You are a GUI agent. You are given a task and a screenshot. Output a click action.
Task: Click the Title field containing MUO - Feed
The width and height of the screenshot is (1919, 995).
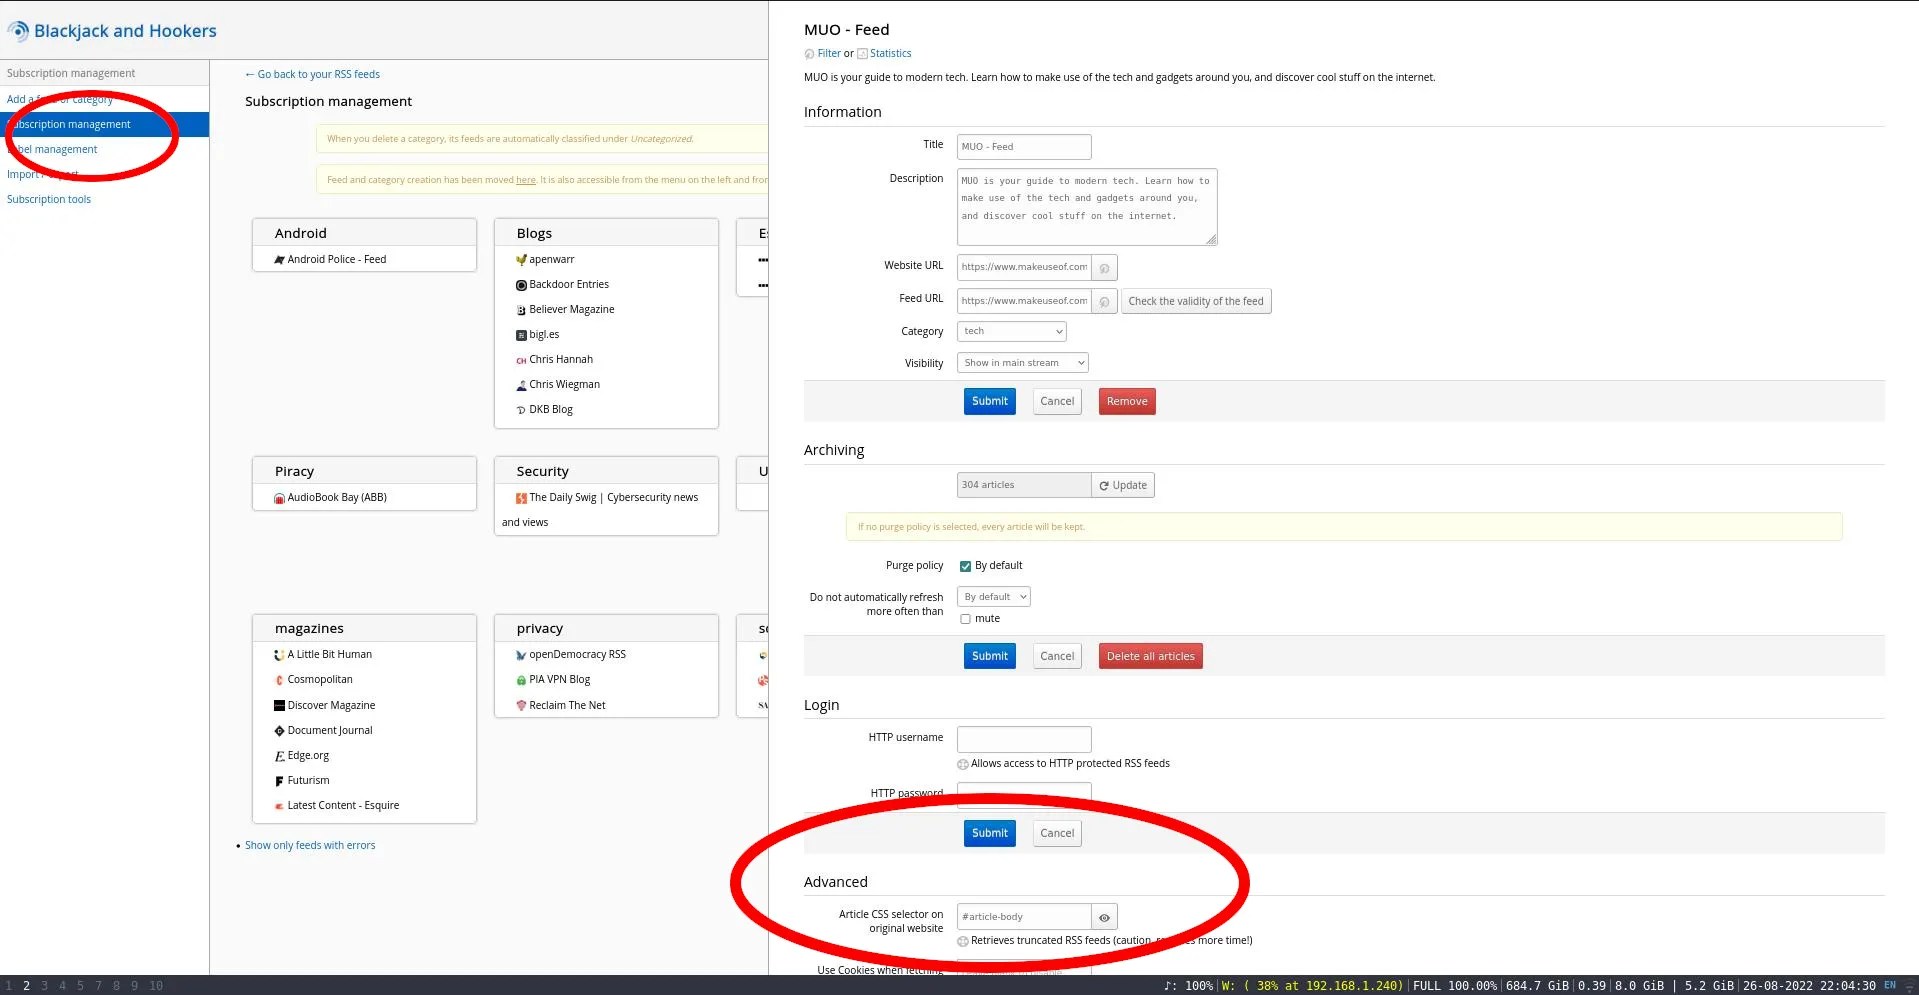(x=1023, y=146)
